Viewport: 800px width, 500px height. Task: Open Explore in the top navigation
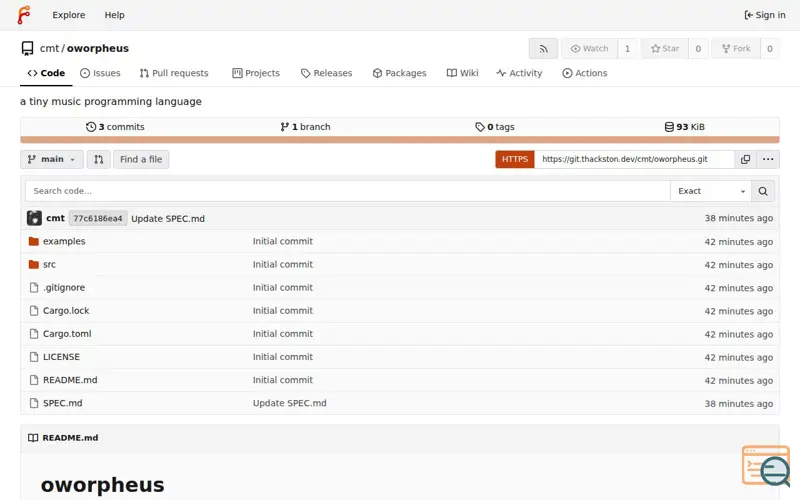[69, 15]
